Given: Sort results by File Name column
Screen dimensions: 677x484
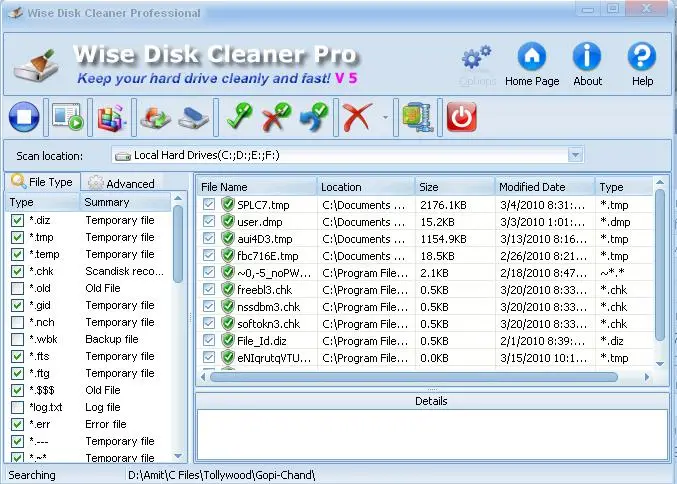Looking at the screenshot, I should [x=257, y=187].
